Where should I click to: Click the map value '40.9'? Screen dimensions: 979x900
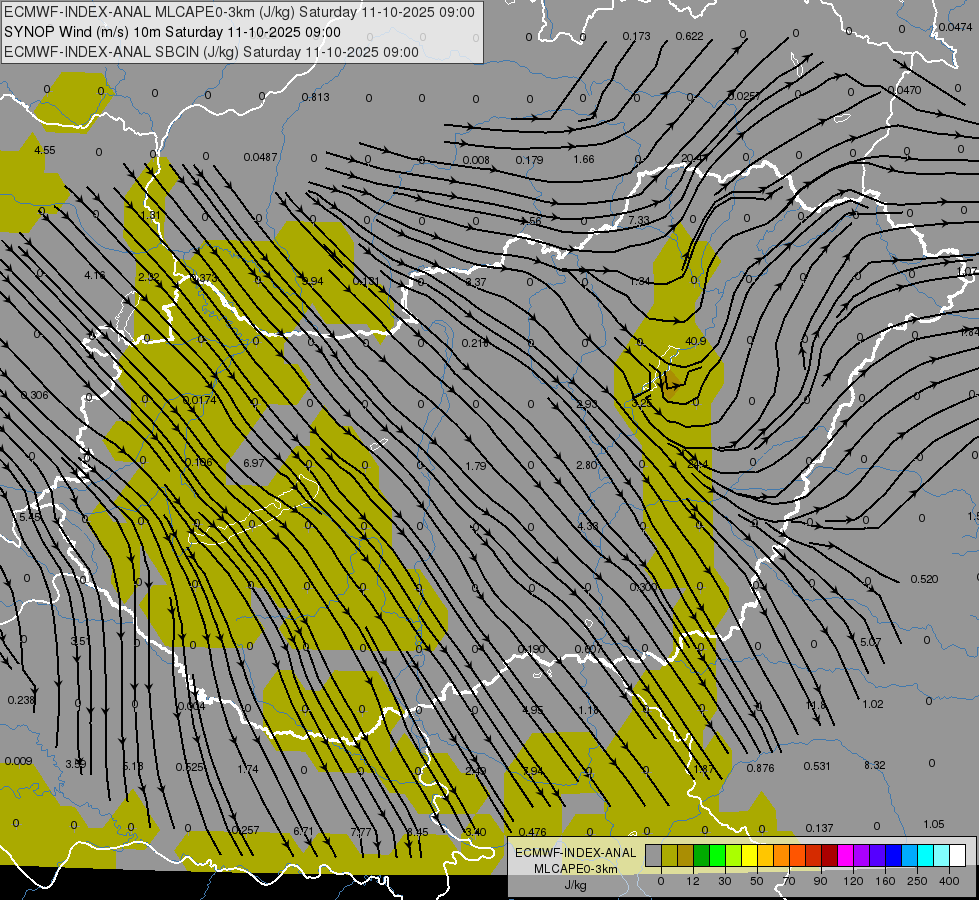point(696,341)
